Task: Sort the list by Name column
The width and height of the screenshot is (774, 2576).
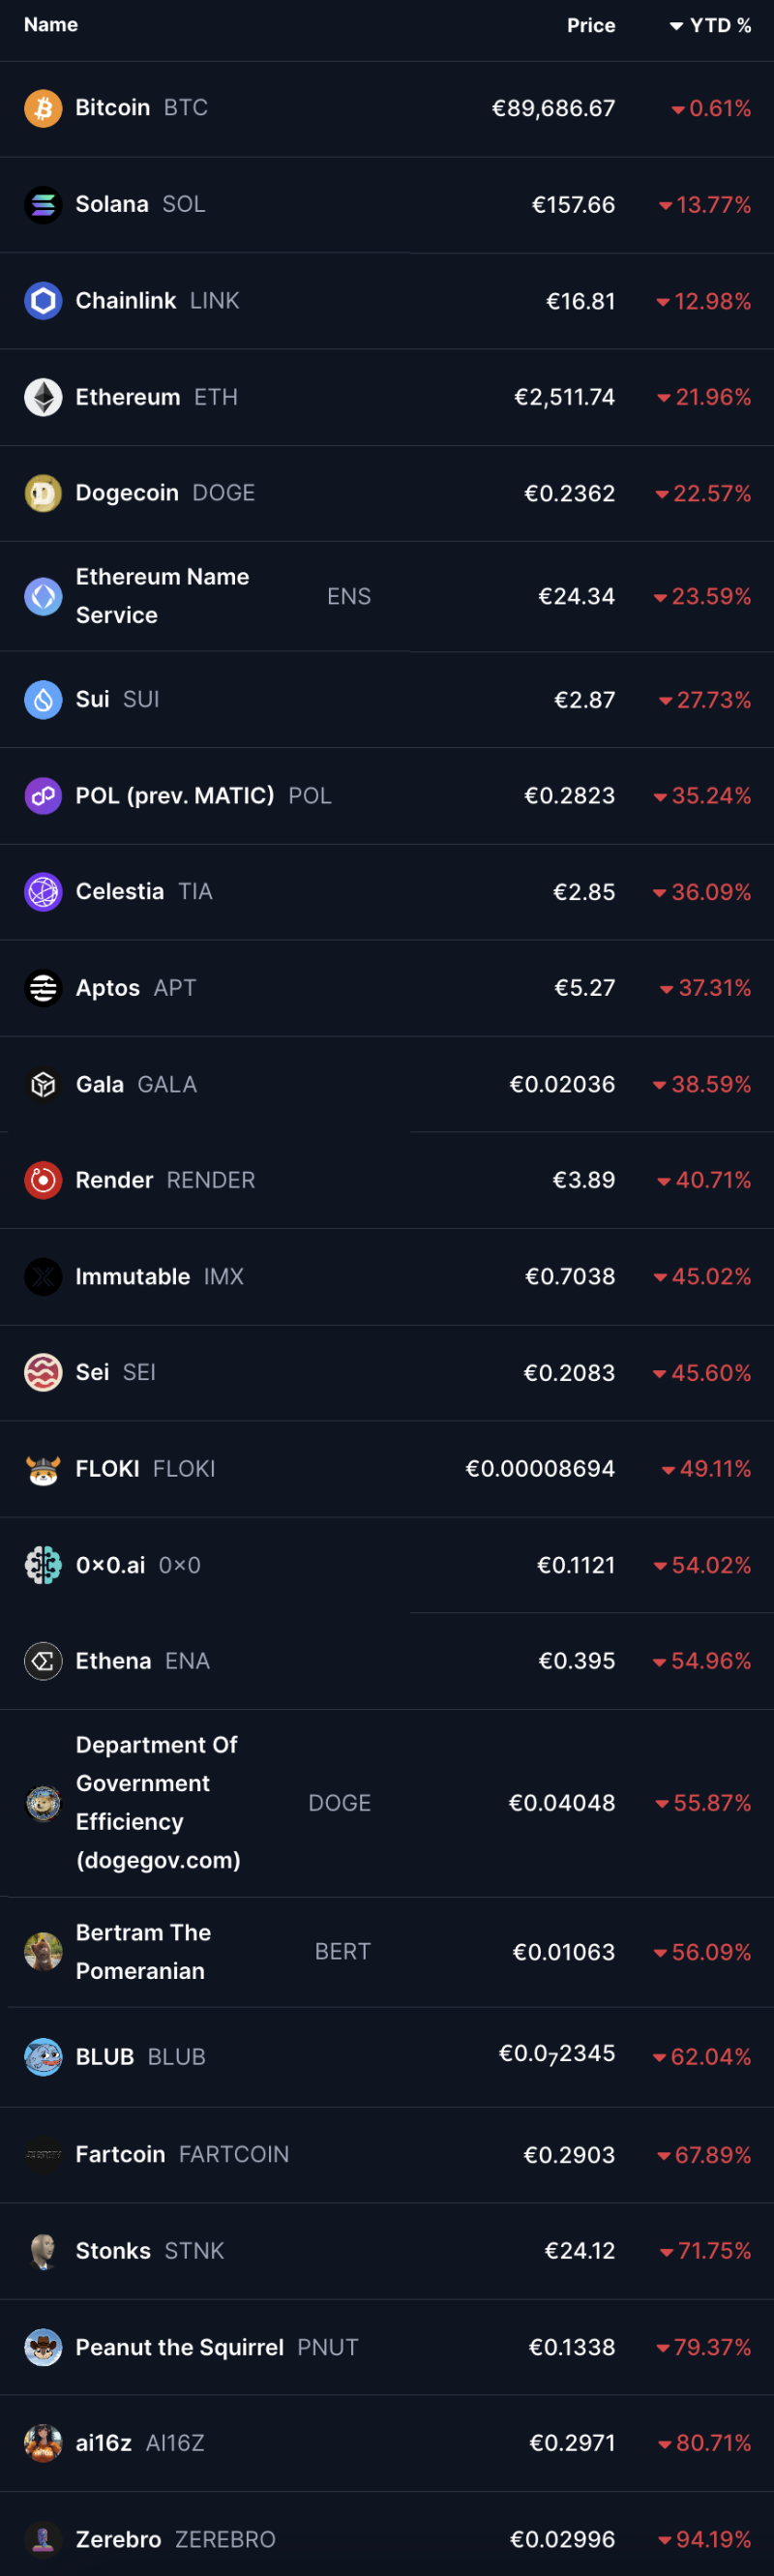Action: [x=51, y=24]
